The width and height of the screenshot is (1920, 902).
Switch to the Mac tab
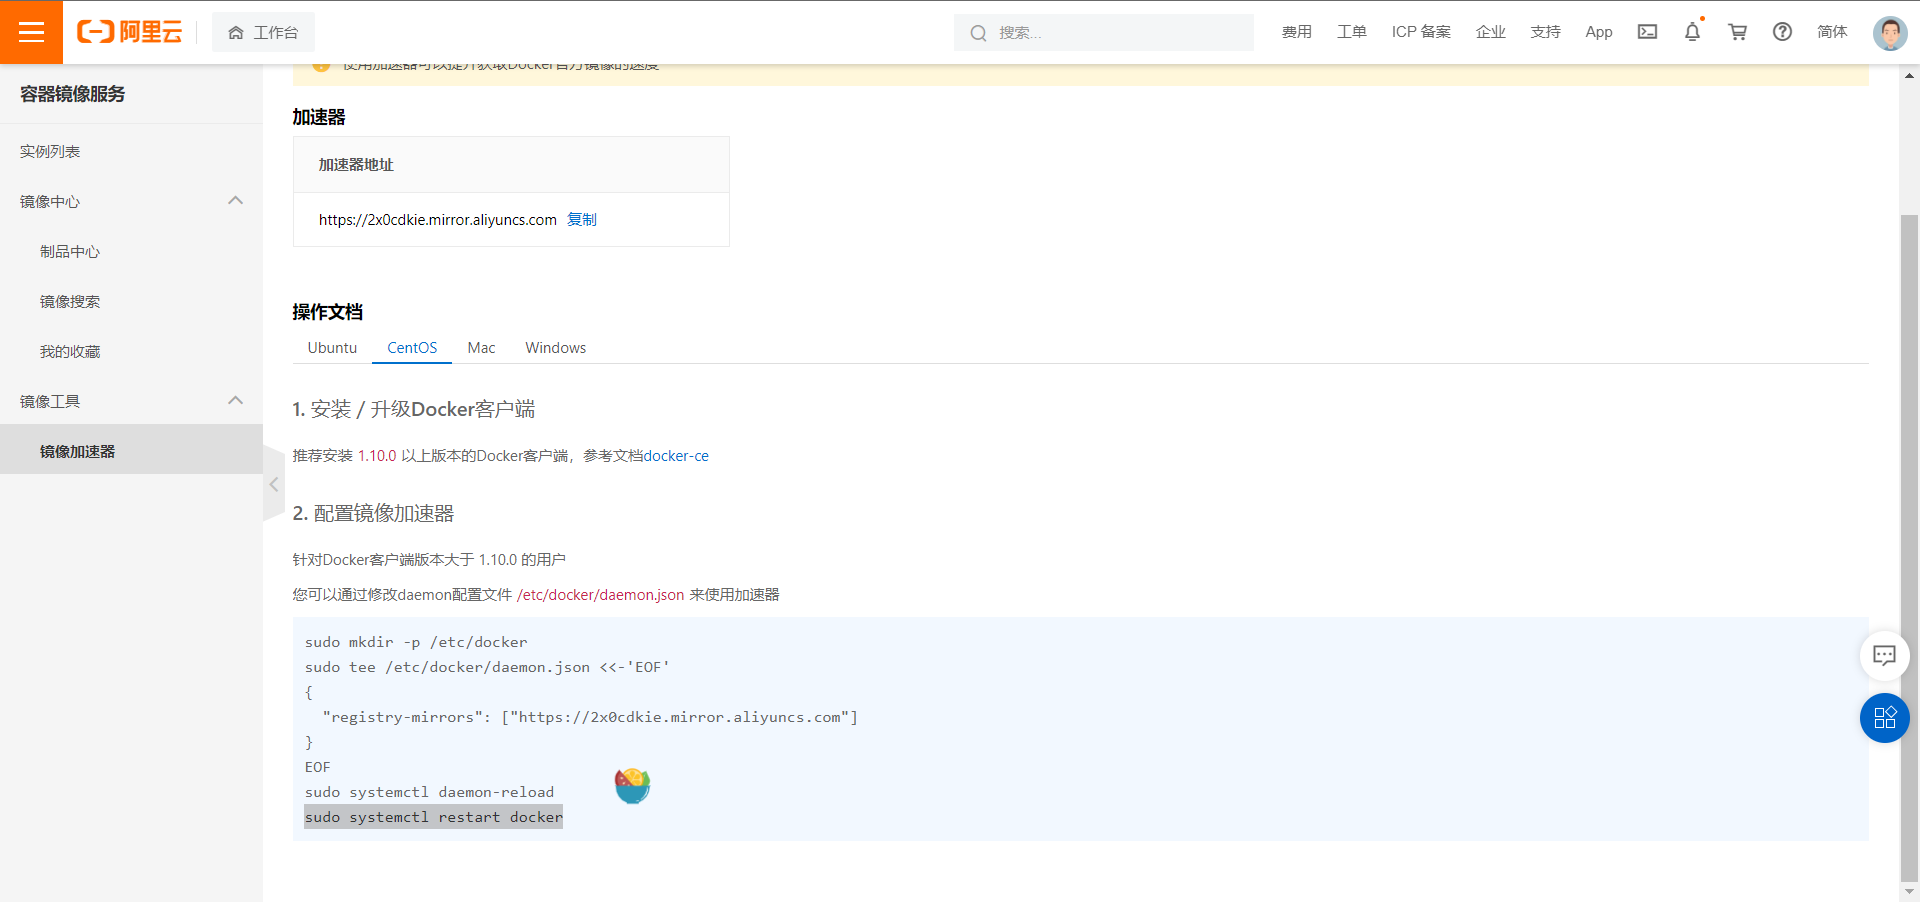click(x=481, y=348)
